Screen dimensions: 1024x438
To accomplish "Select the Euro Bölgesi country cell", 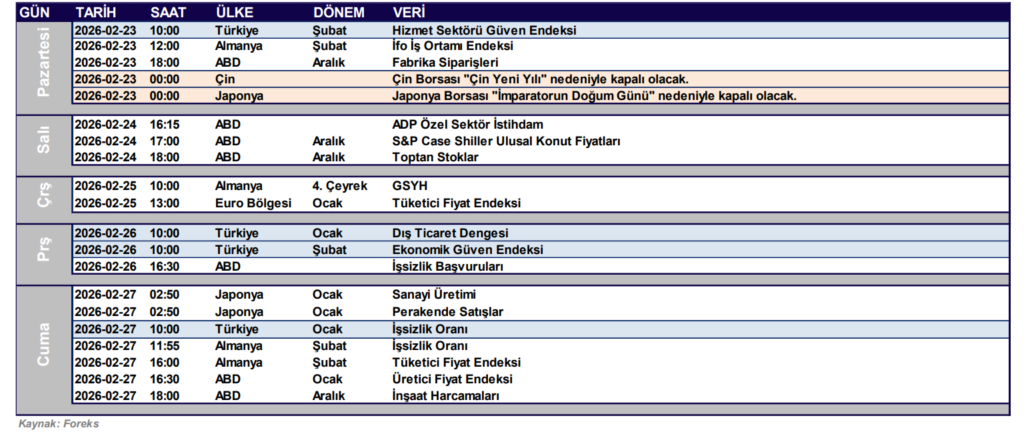I will pyautogui.click(x=253, y=203).
